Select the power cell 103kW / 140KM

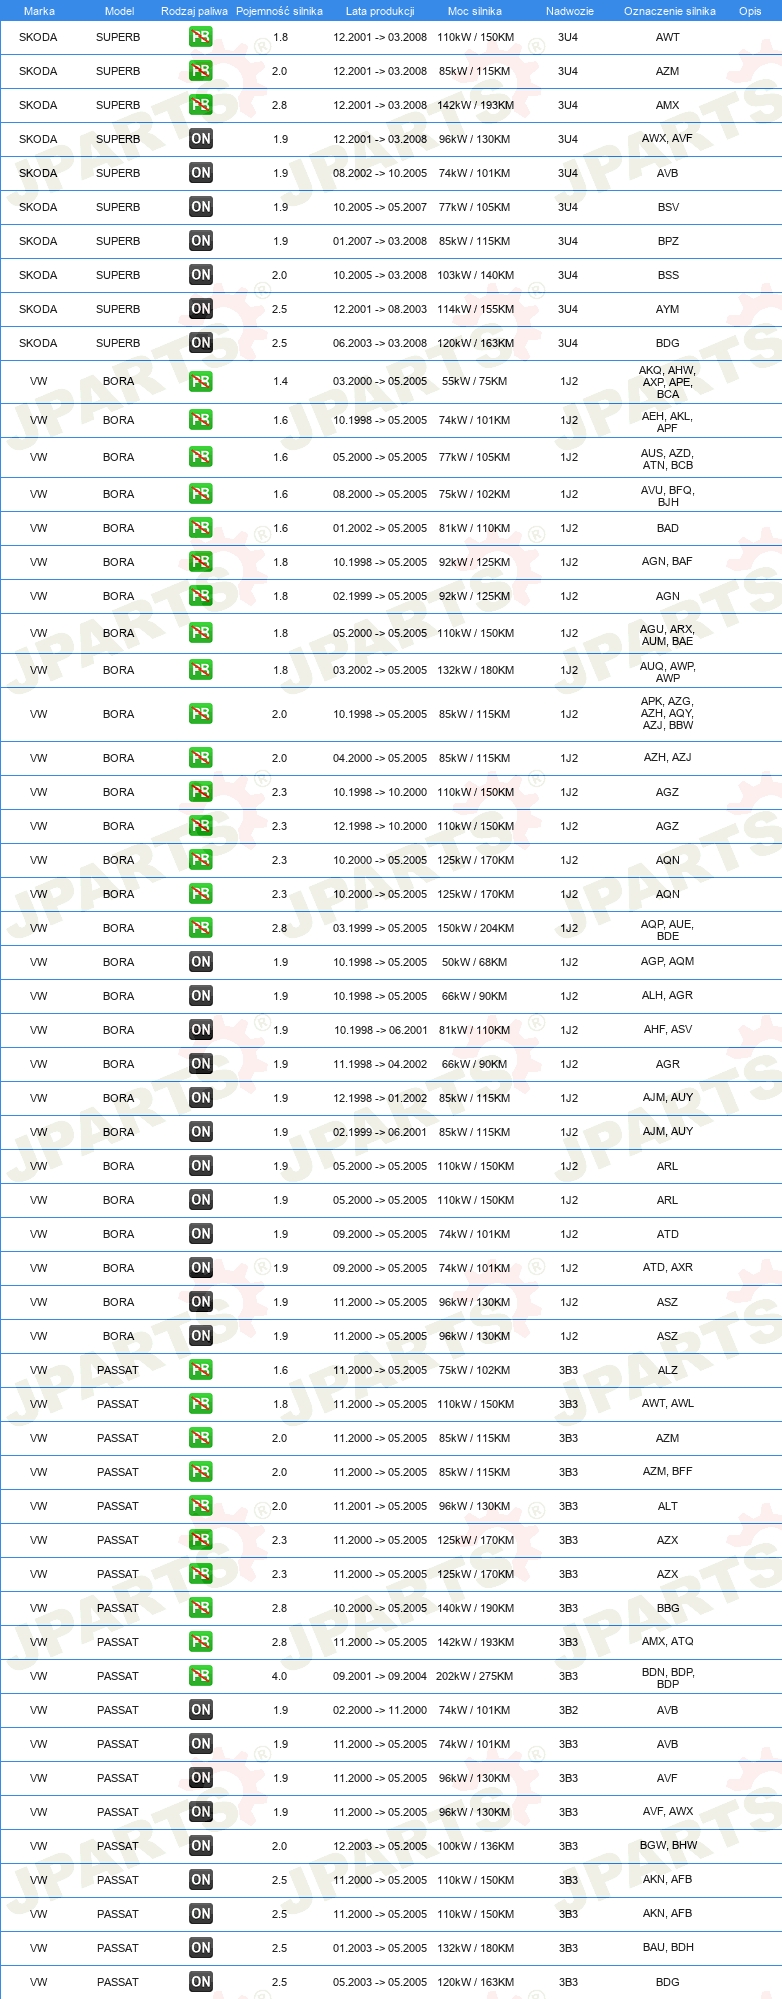click(x=475, y=275)
